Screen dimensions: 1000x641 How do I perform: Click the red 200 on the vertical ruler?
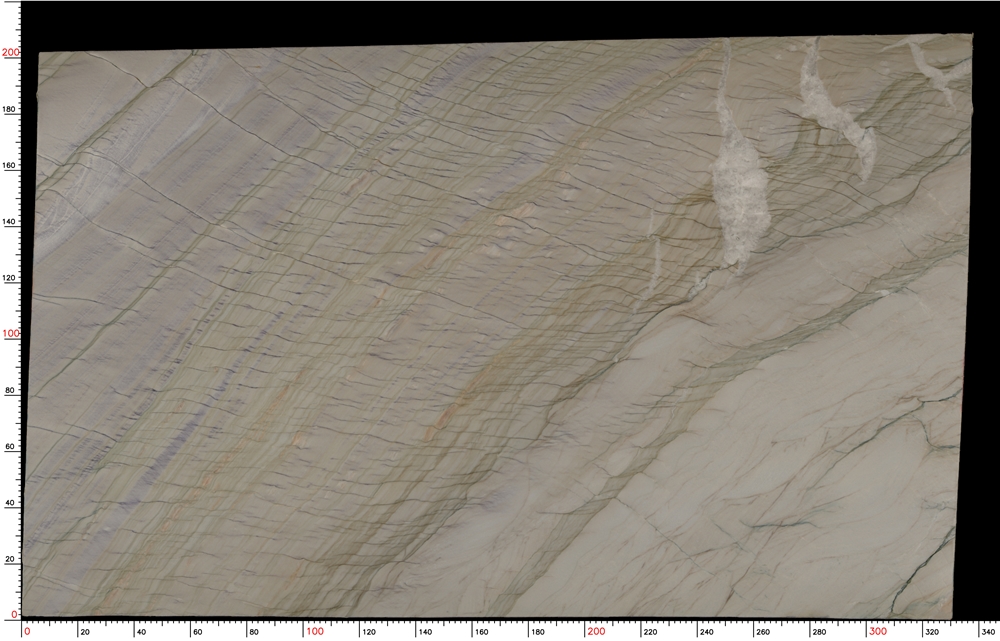10,52
